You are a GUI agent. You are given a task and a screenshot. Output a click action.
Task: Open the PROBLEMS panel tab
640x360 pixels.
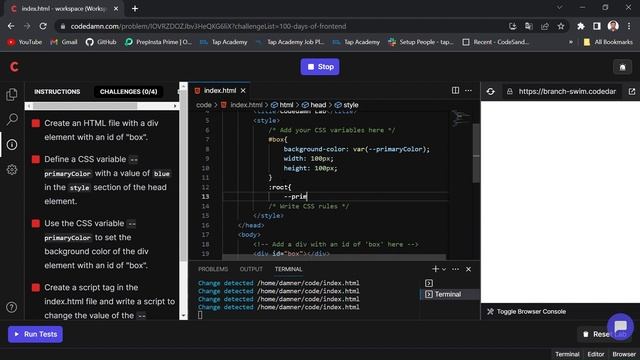(x=213, y=269)
